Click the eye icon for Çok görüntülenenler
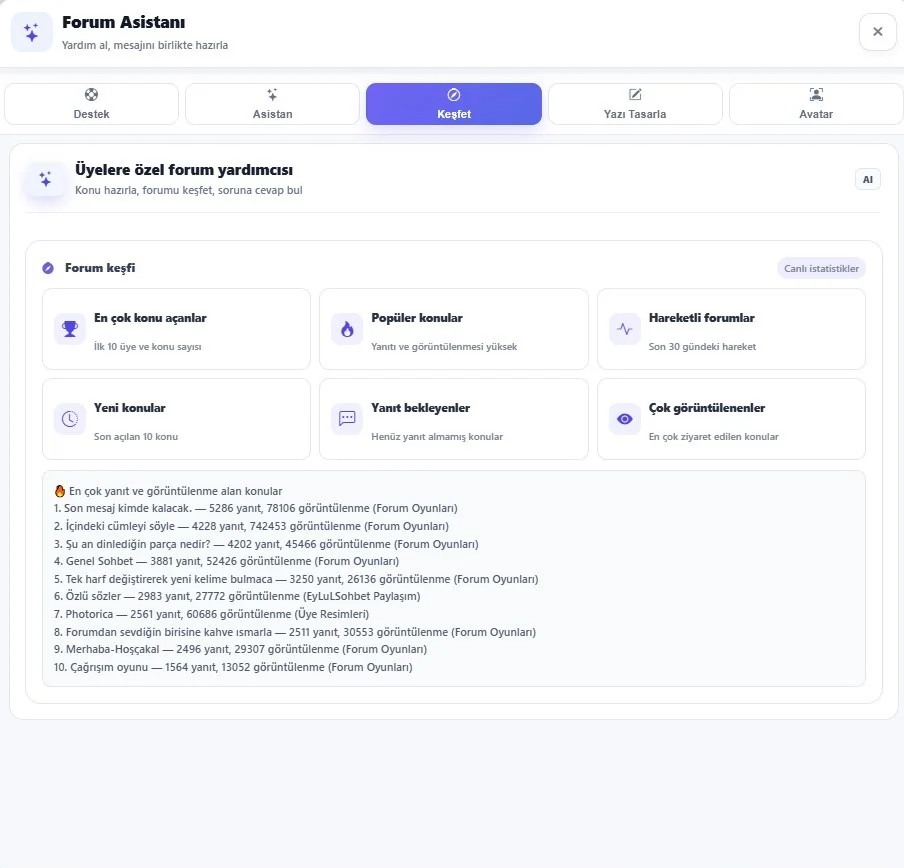904x868 pixels. tap(625, 419)
